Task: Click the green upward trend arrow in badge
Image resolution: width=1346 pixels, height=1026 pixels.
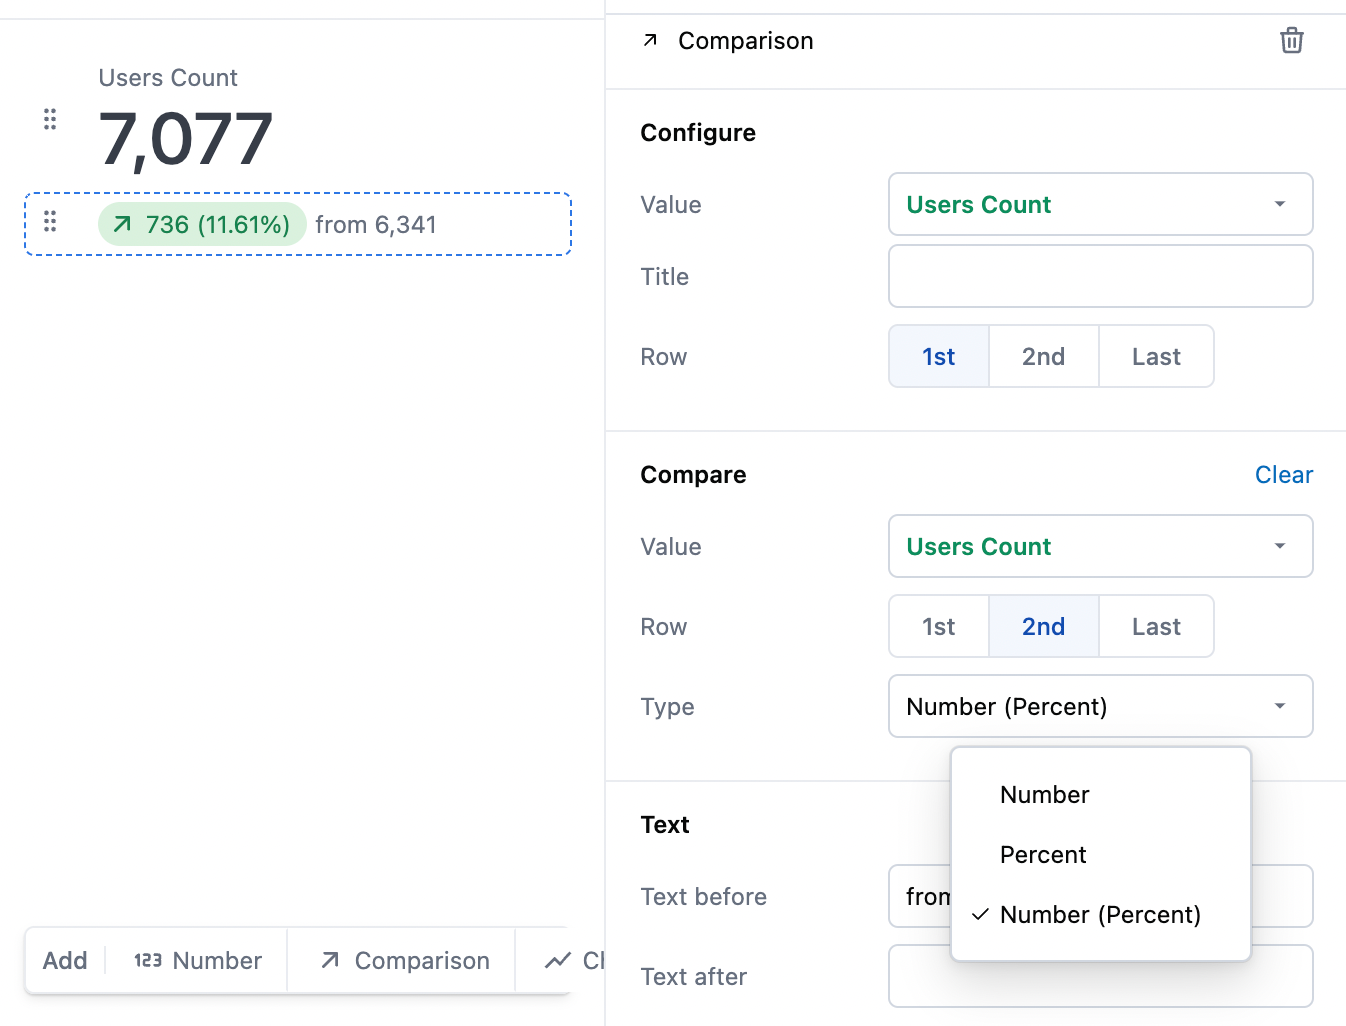Action: pos(122,224)
